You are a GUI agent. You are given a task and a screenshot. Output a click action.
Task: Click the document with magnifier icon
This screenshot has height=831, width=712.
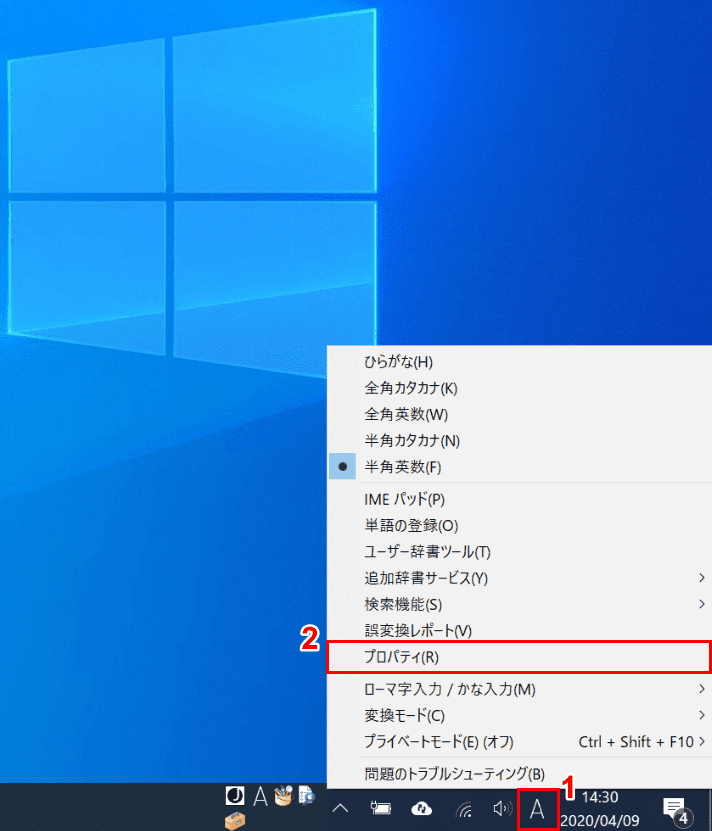pos(306,795)
